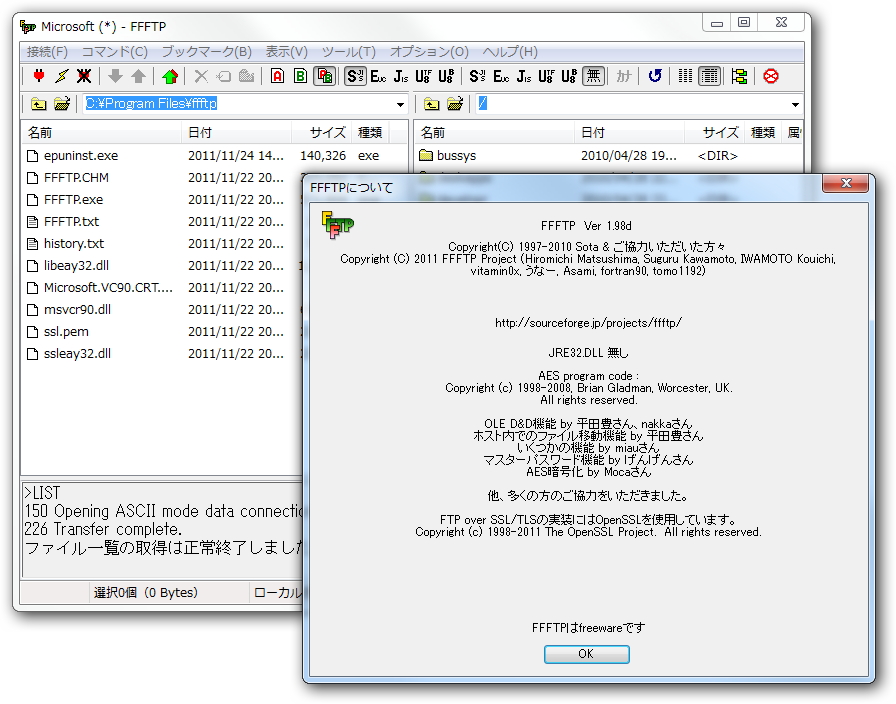
Task: Abort the transfer with the red stop icon
Action: (770, 76)
